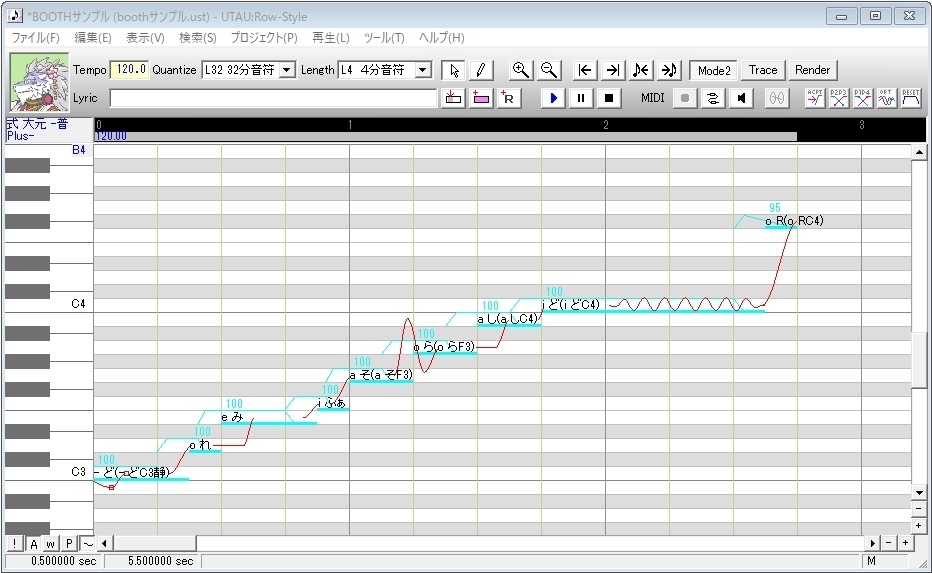Toggle the Mode2 pitch editing button
The image size is (932, 573).
pyautogui.click(x=713, y=70)
